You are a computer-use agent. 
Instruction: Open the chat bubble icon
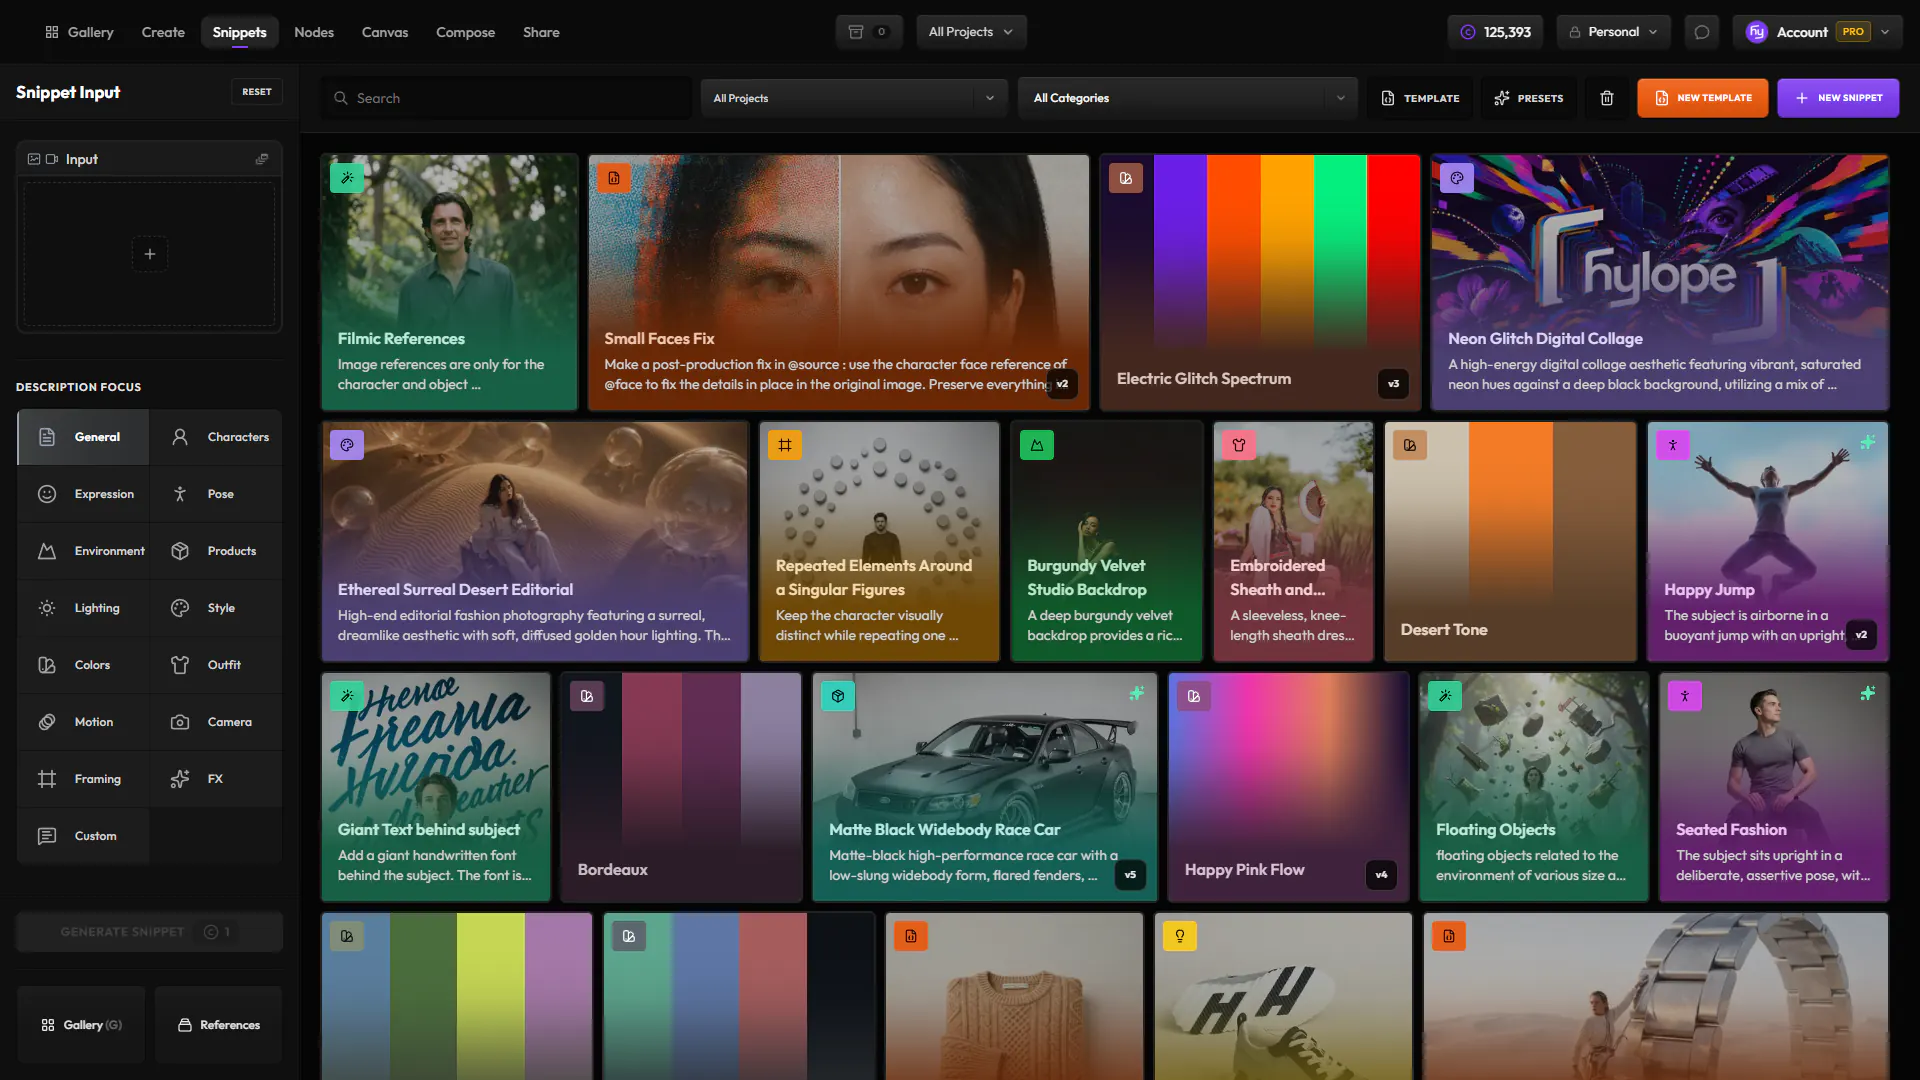(1701, 32)
